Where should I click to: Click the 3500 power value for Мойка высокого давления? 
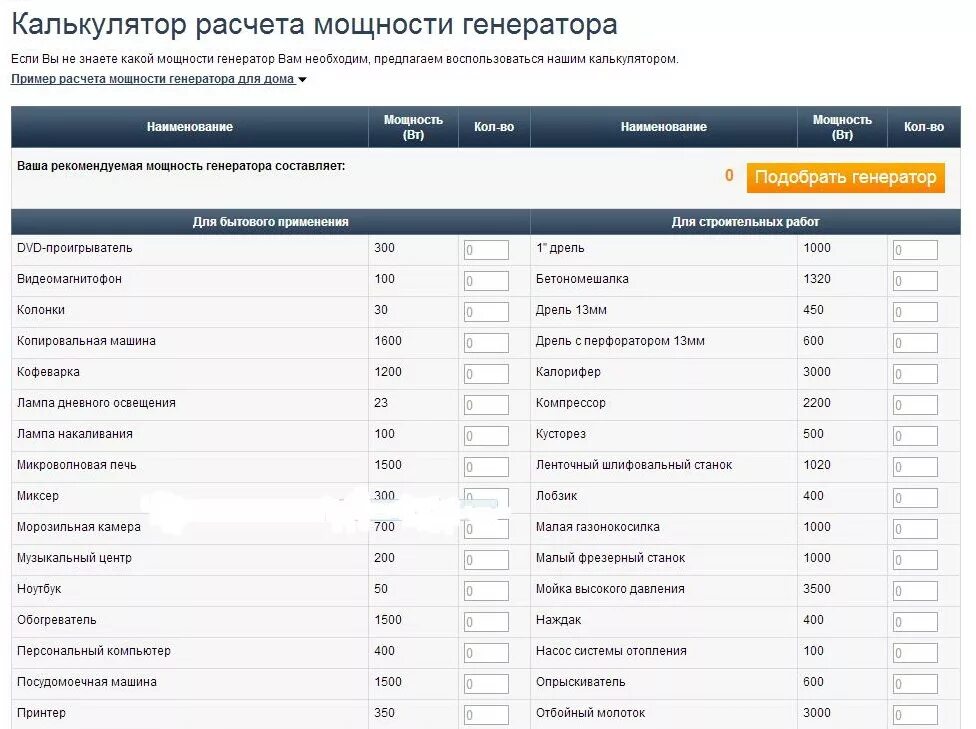point(817,588)
